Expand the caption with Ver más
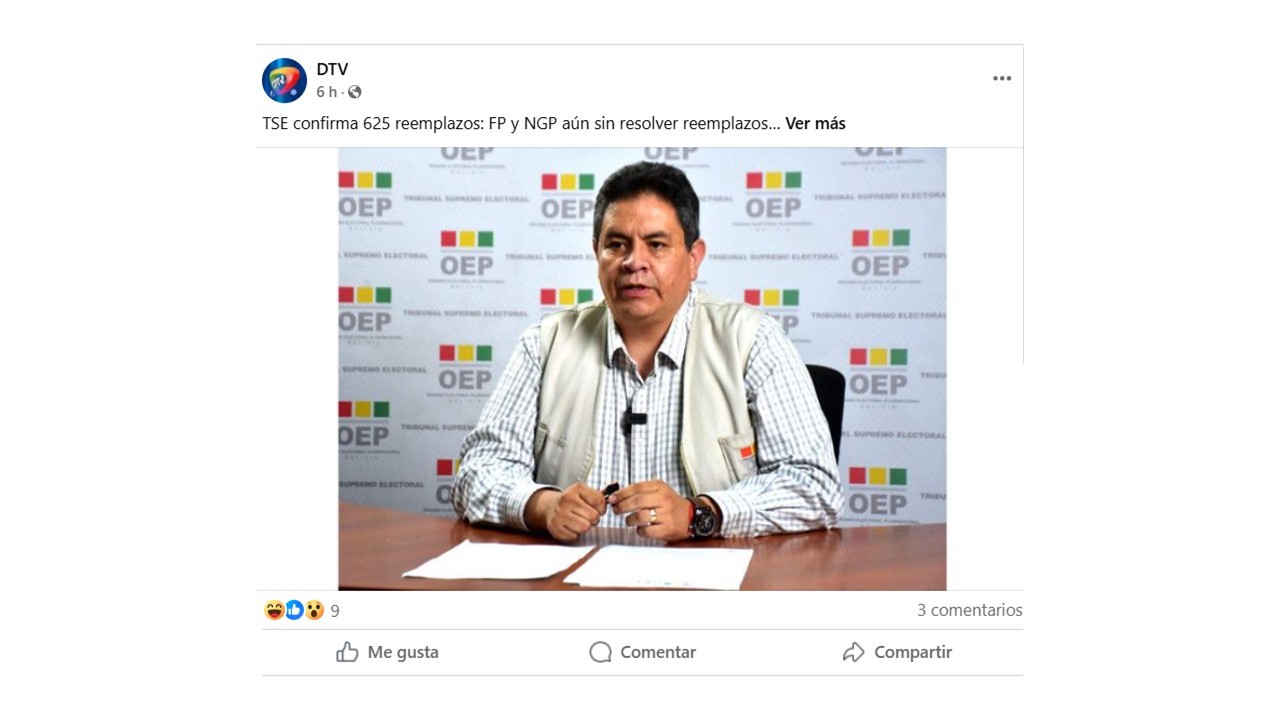 tap(815, 123)
